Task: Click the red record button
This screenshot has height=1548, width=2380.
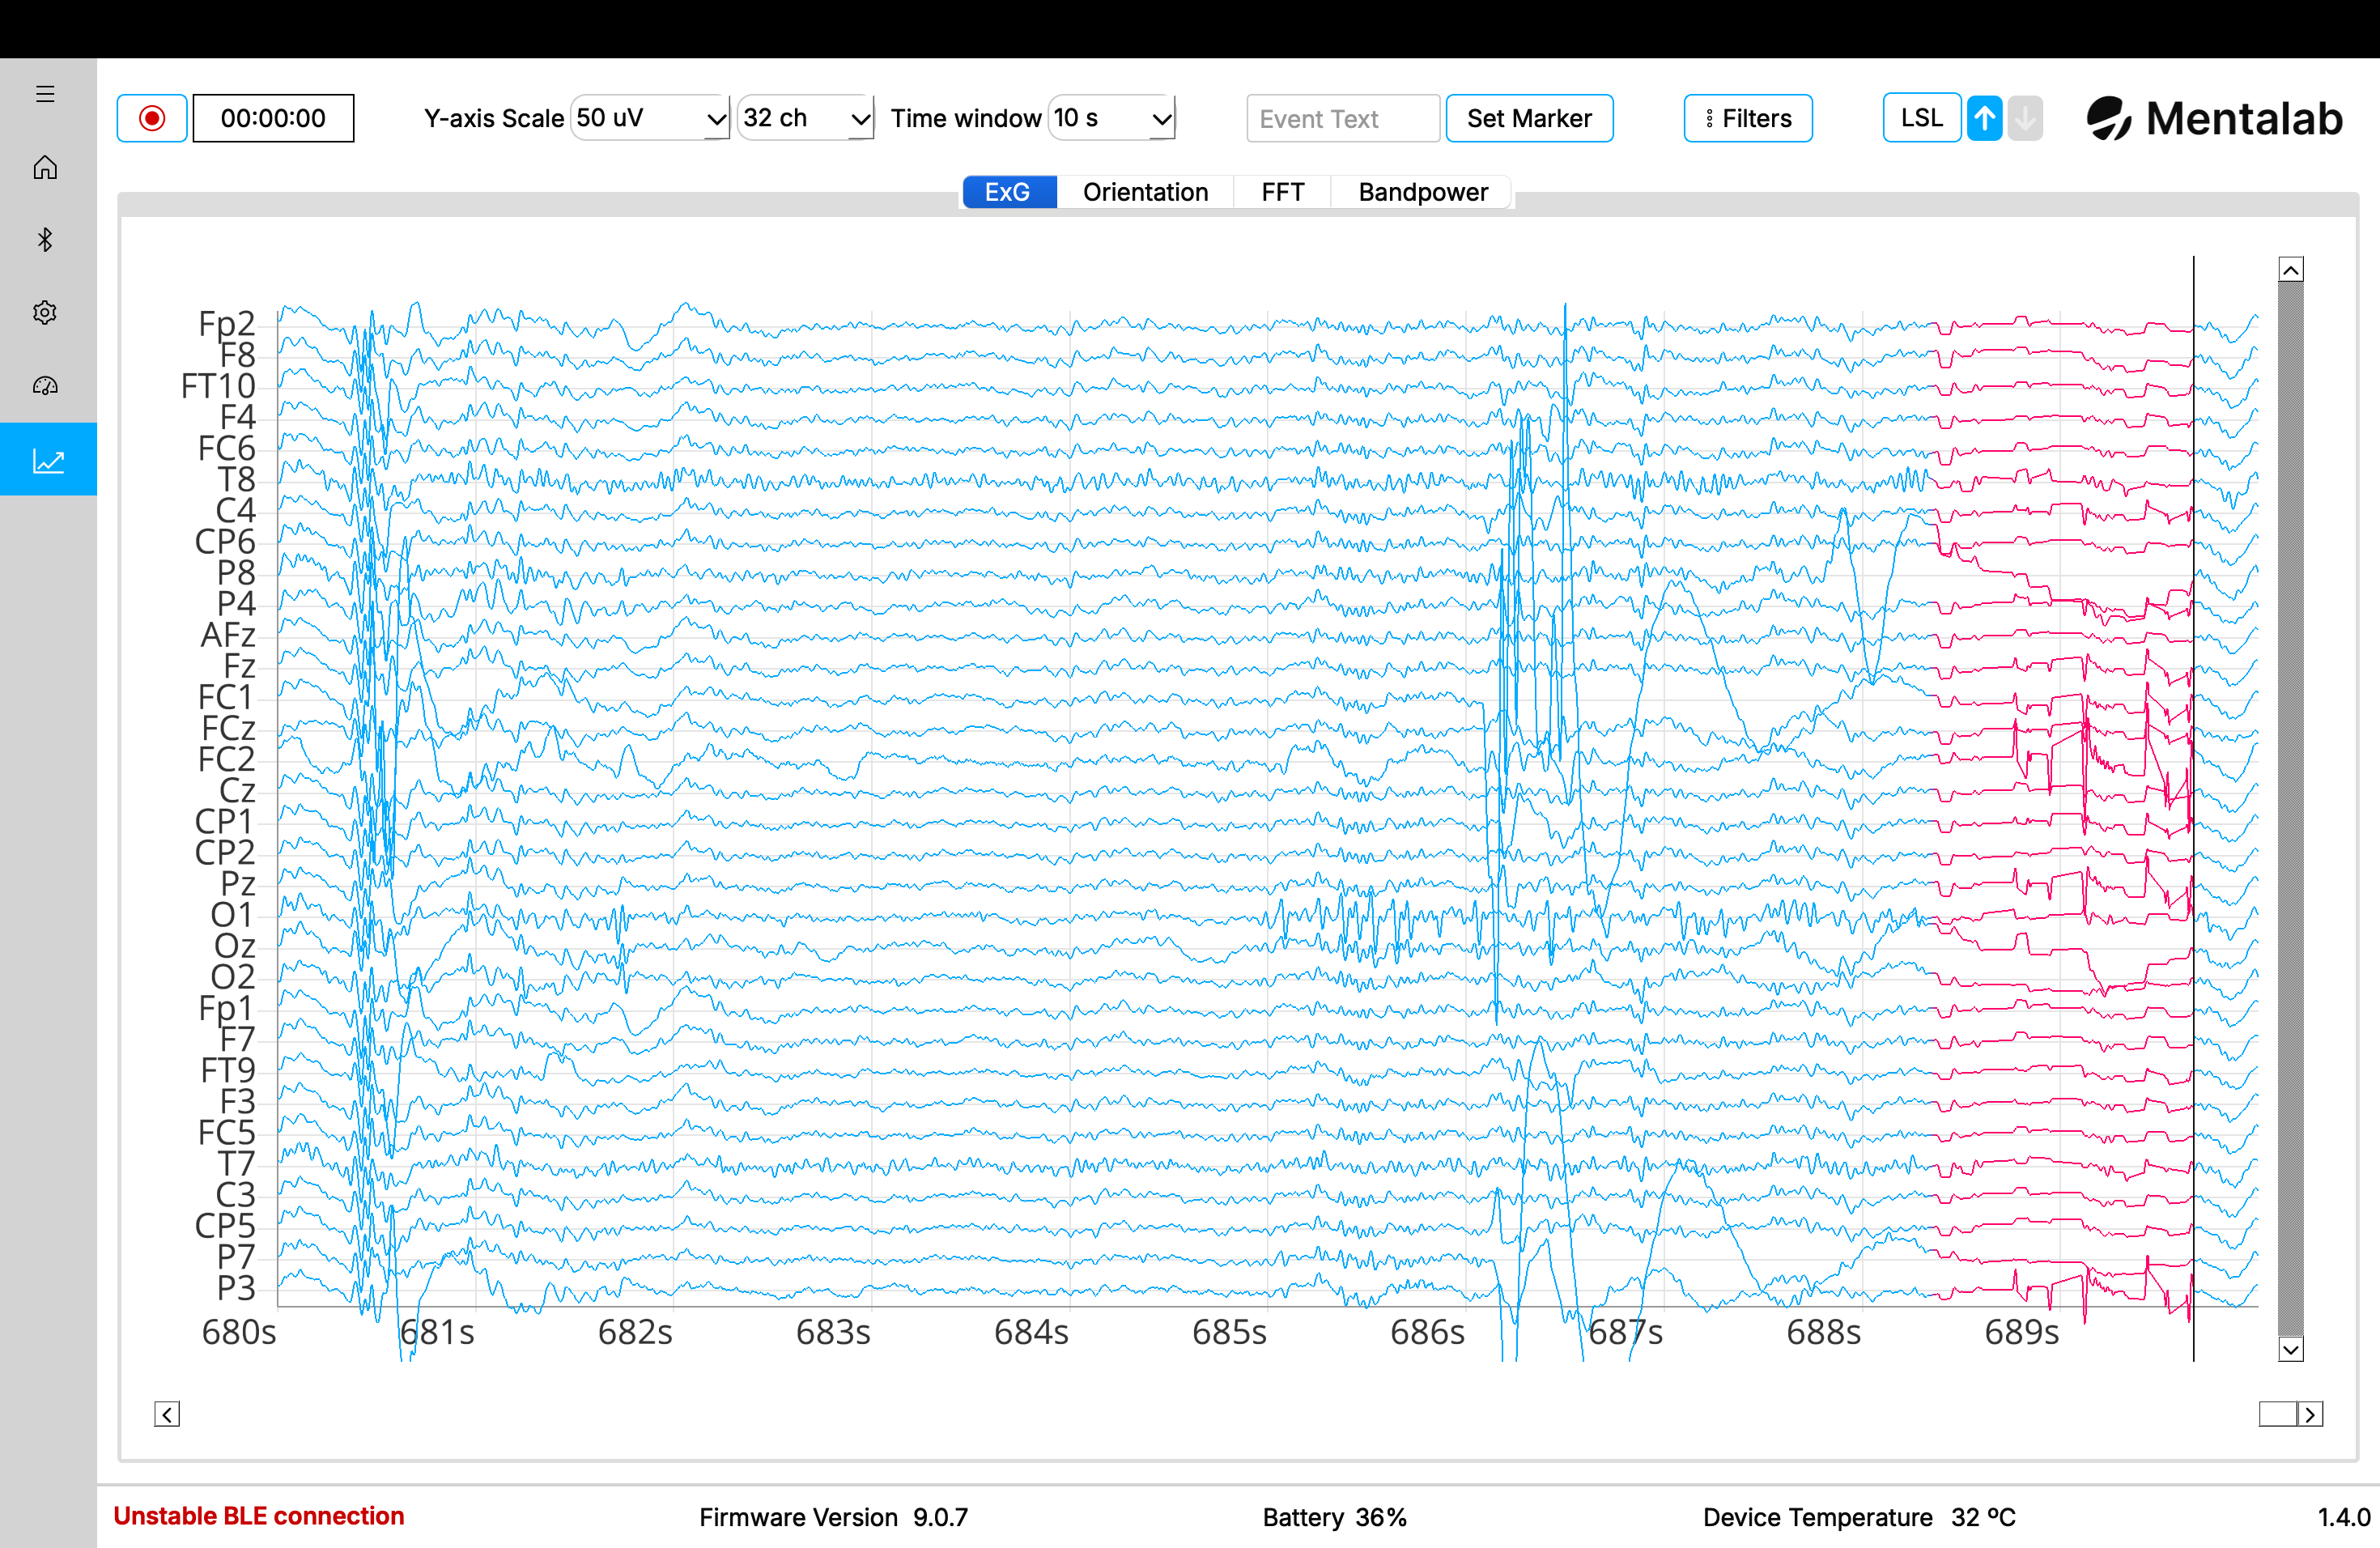Action: click(152, 119)
